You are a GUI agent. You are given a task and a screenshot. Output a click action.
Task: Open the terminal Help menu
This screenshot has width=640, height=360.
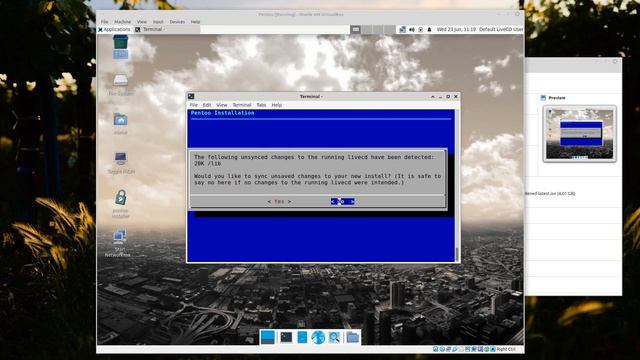(x=277, y=105)
